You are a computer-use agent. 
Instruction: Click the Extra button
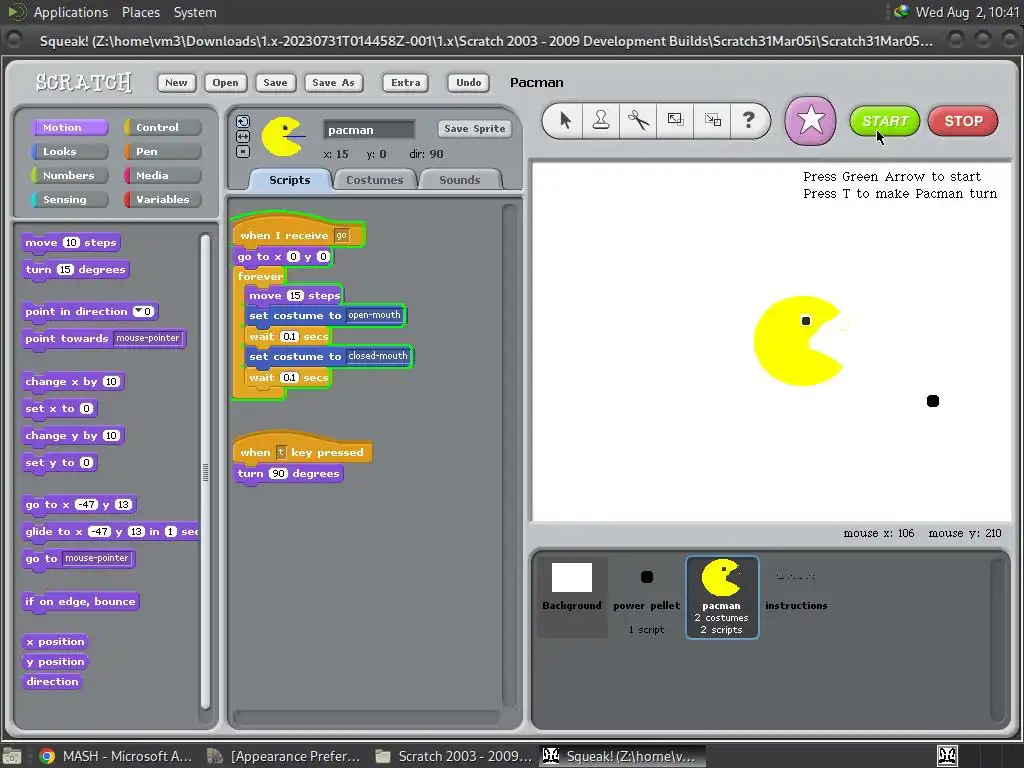pyautogui.click(x=406, y=82)
